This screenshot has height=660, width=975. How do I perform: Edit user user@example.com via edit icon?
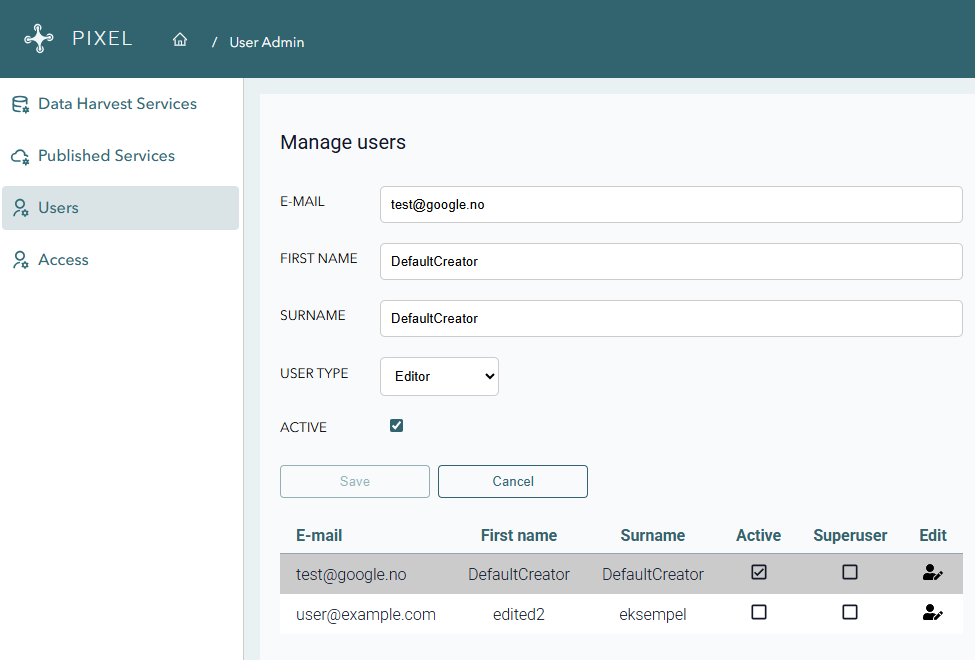click(x=932, y=613)
